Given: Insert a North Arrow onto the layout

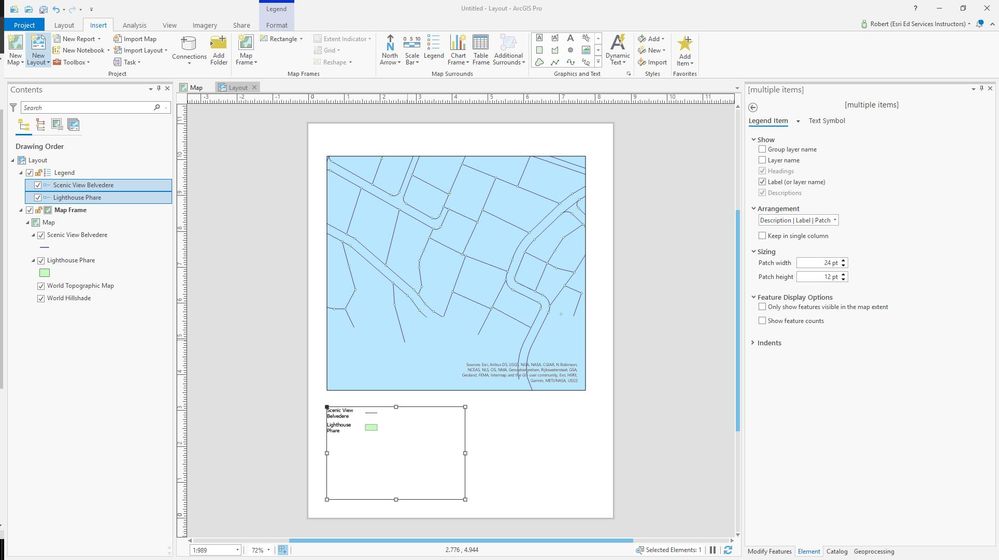Looking at the screenshot, I should tap(389, 50).
